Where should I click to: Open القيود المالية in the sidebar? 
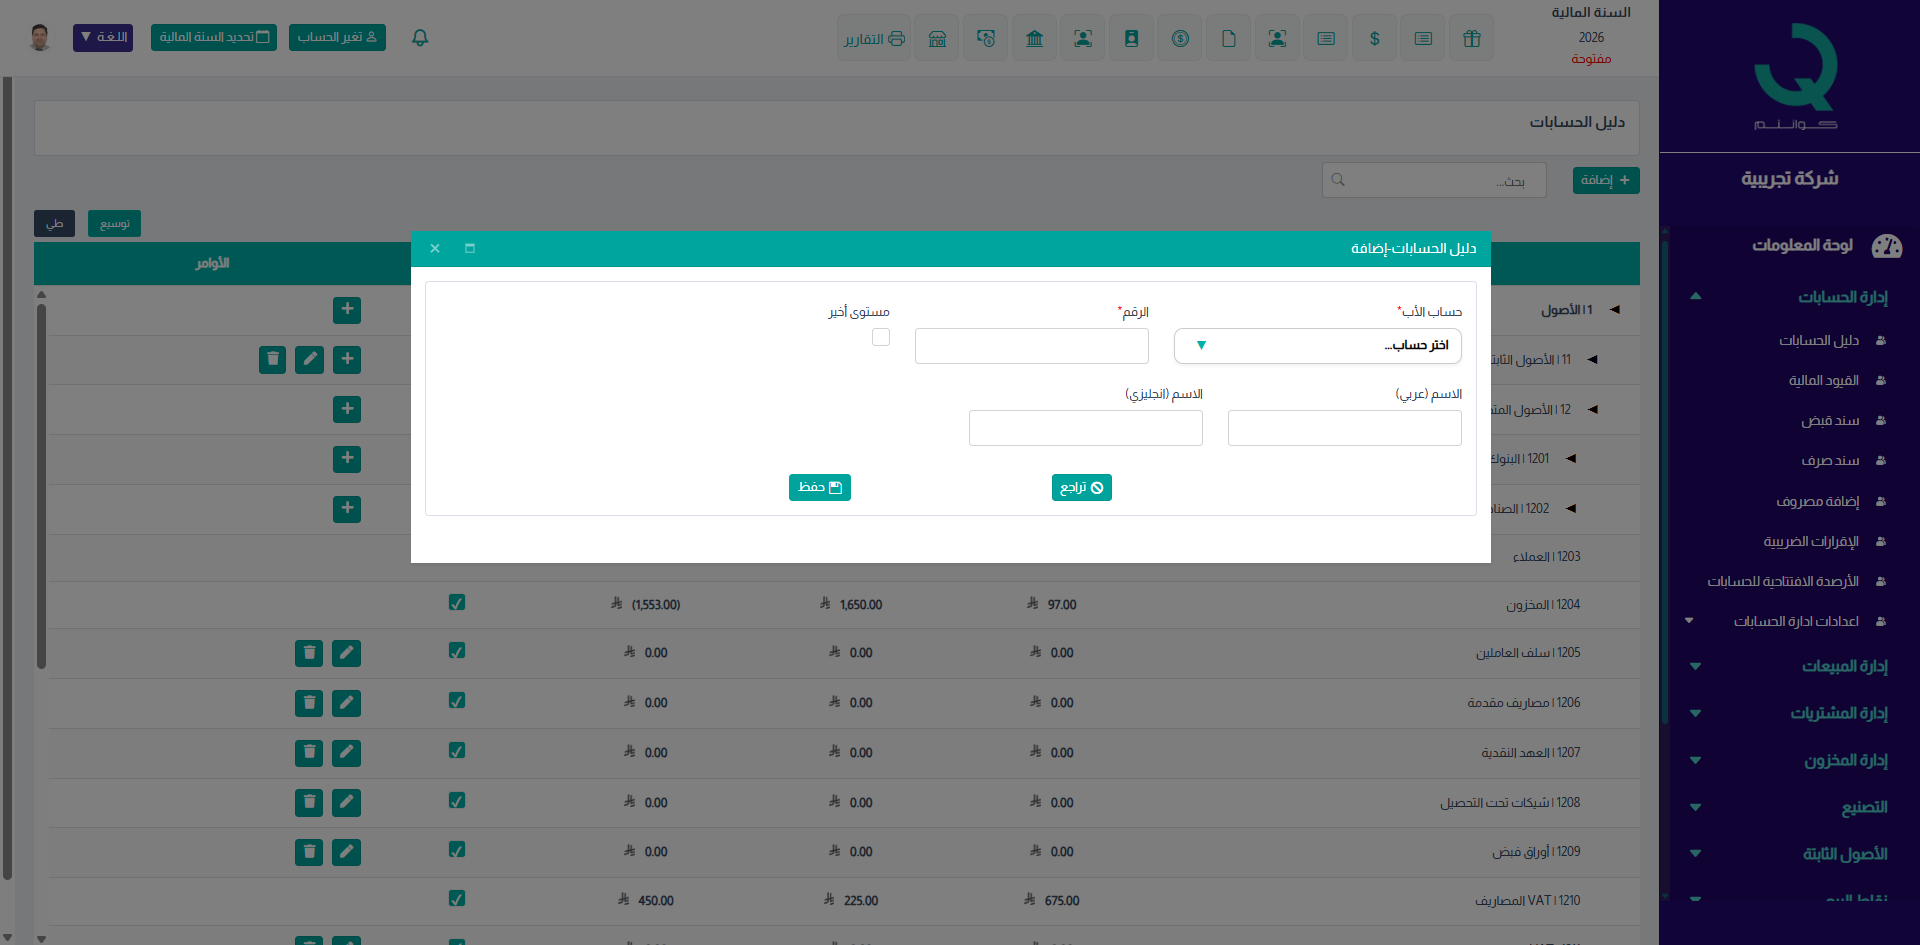tap(1823, 381)
